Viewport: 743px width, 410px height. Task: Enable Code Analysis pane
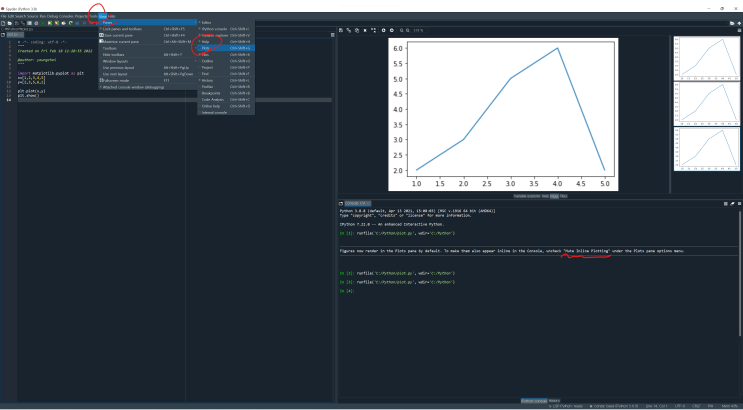[x=226, y=100]
